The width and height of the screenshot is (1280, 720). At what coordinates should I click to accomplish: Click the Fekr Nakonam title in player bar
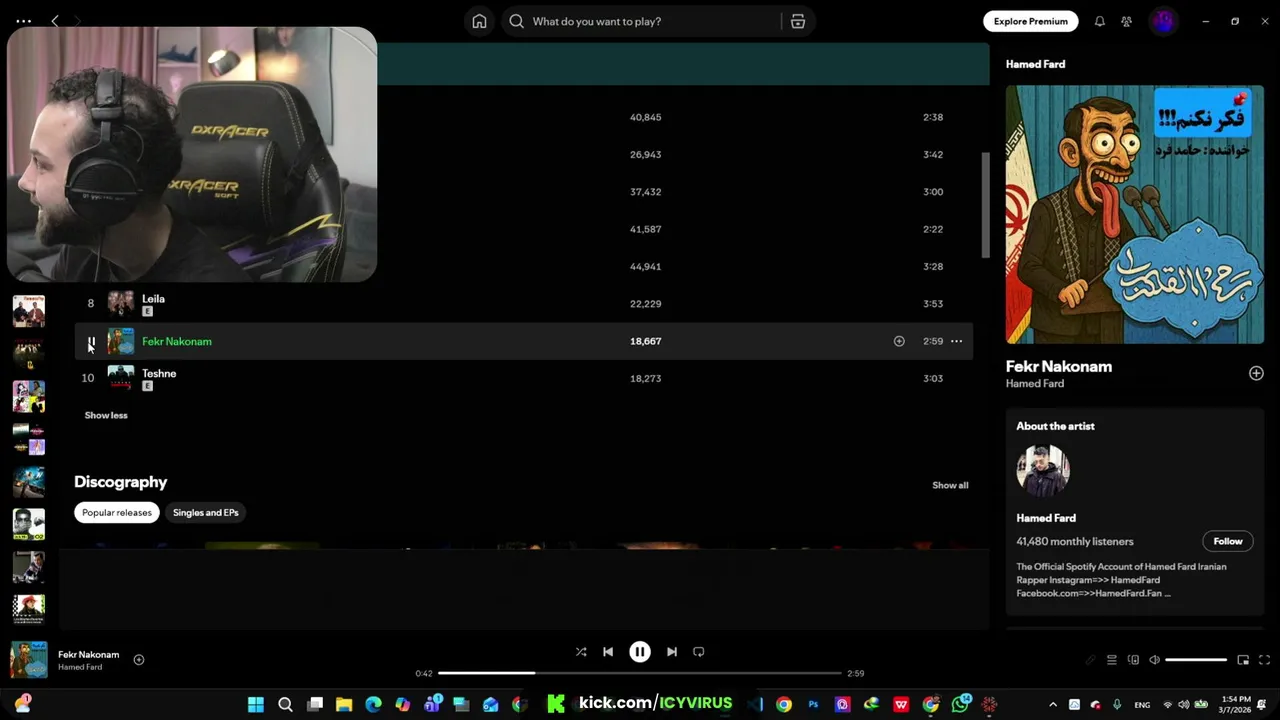coord(88,654)
